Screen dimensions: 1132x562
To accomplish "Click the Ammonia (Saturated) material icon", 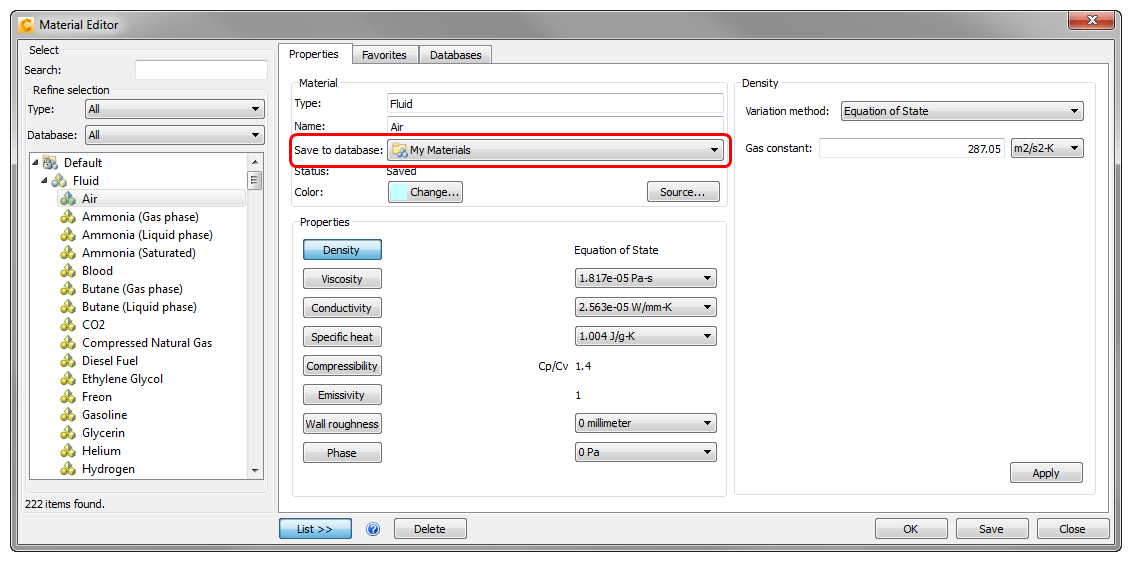I will [x=68, y=253].
